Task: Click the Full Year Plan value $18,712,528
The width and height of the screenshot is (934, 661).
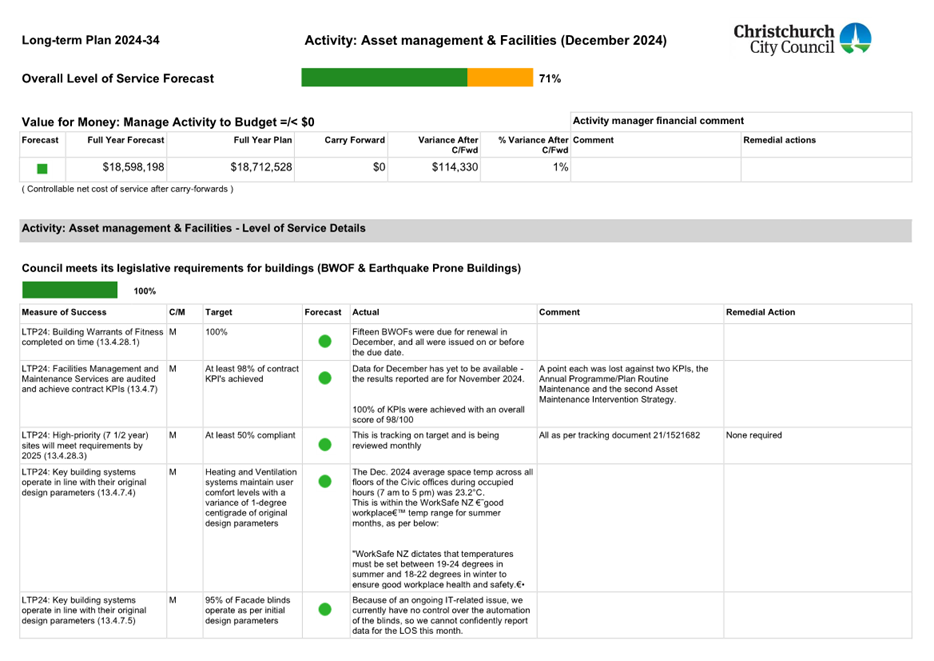Action: click(261, 168)
